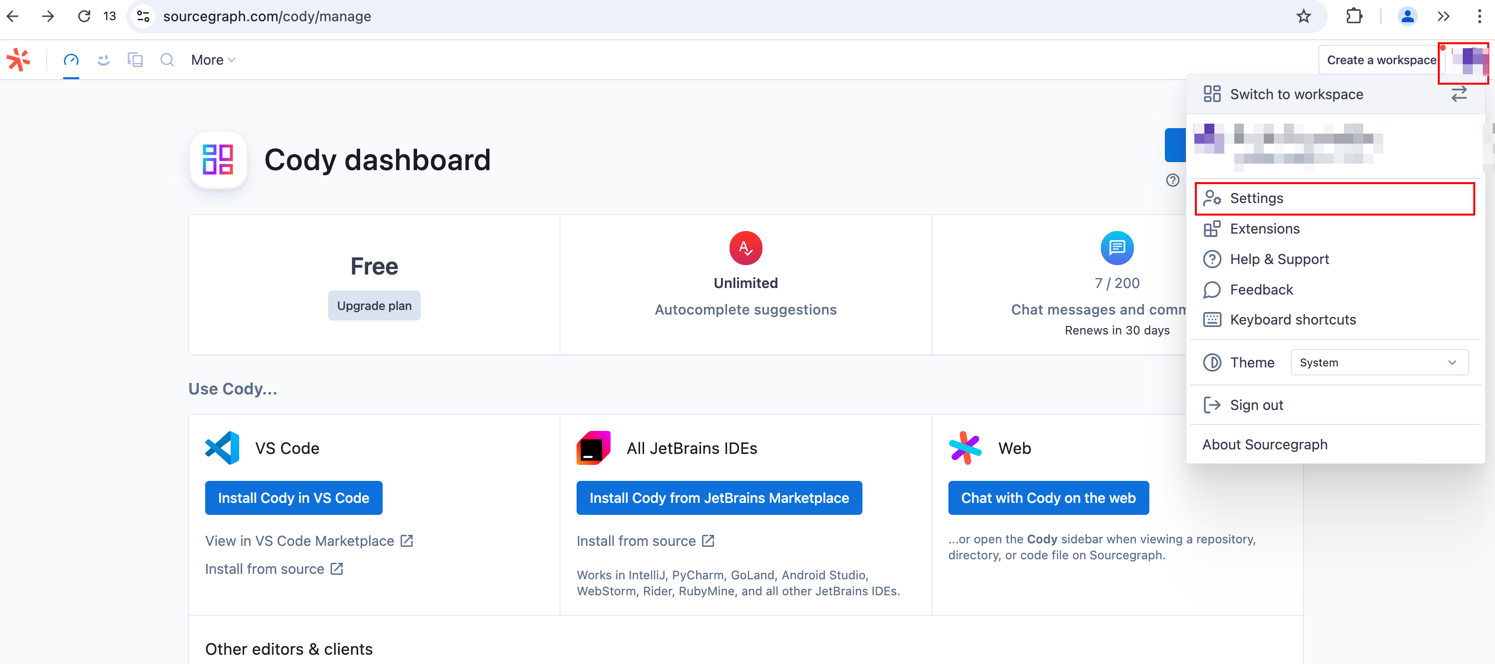1495x664 pixels.
Task: Open View in VS Code Marketplace link
Action: click(300, 541)
